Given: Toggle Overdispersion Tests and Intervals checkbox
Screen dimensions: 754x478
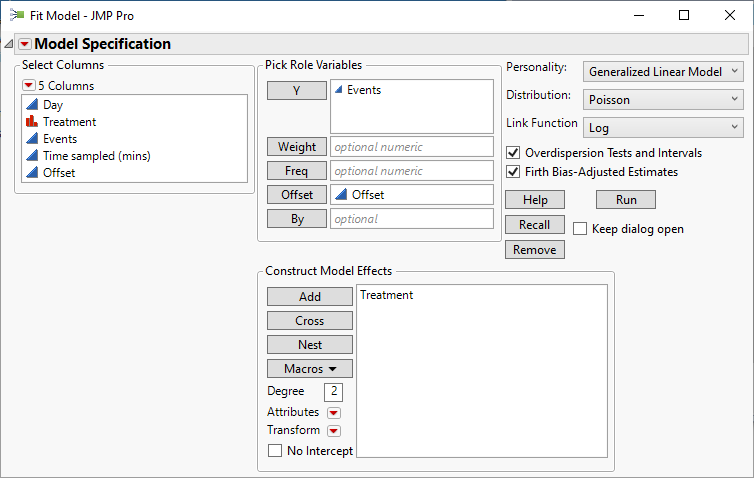Looking at the screenshot, I should point(513,153).
